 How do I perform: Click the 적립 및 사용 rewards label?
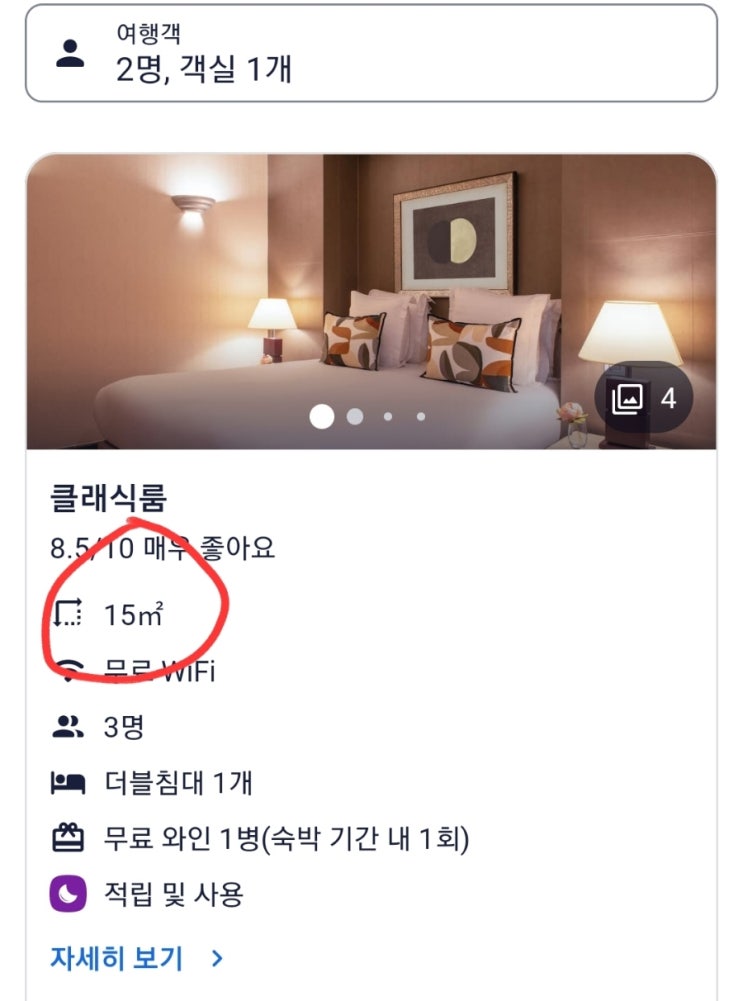173,893
